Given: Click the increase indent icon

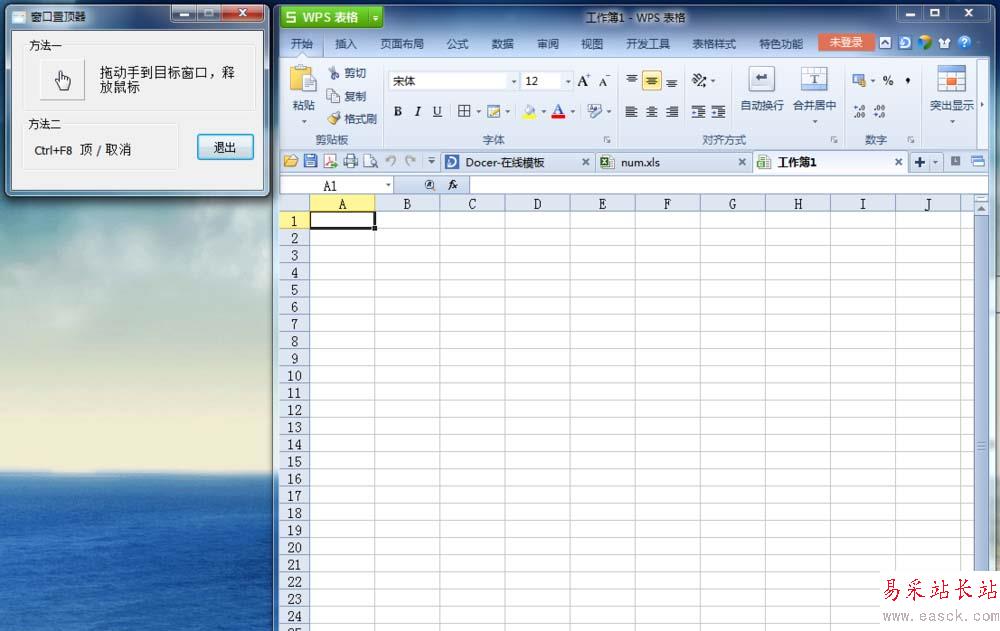Looking at the screenshot, I should (718, 112).
